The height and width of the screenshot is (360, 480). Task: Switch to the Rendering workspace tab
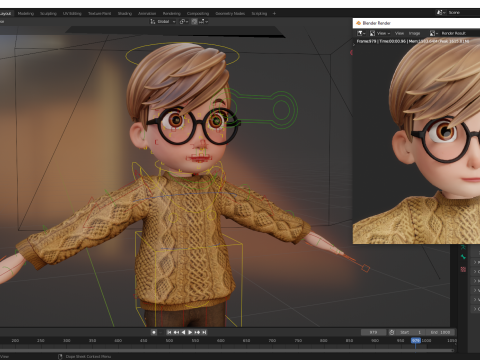[x=172, y=13]
